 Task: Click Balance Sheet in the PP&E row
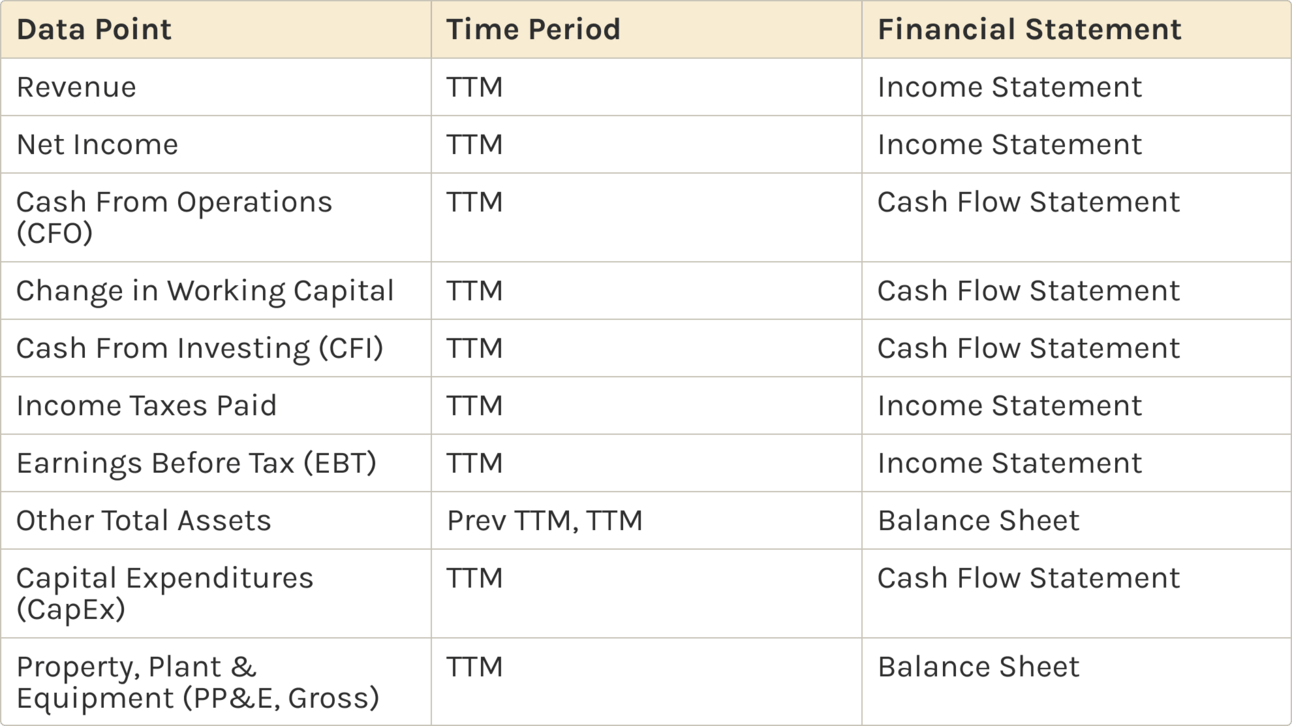[1076, 682]
